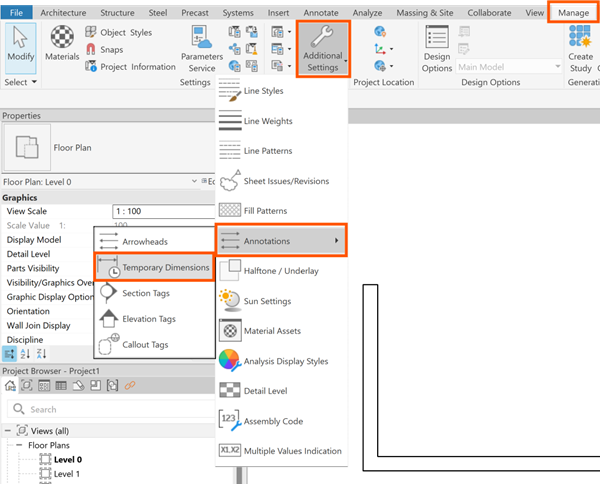Click the Floor Plan type thumbnail
This screenshot has width=600, height=484.
tap(26, 147)
